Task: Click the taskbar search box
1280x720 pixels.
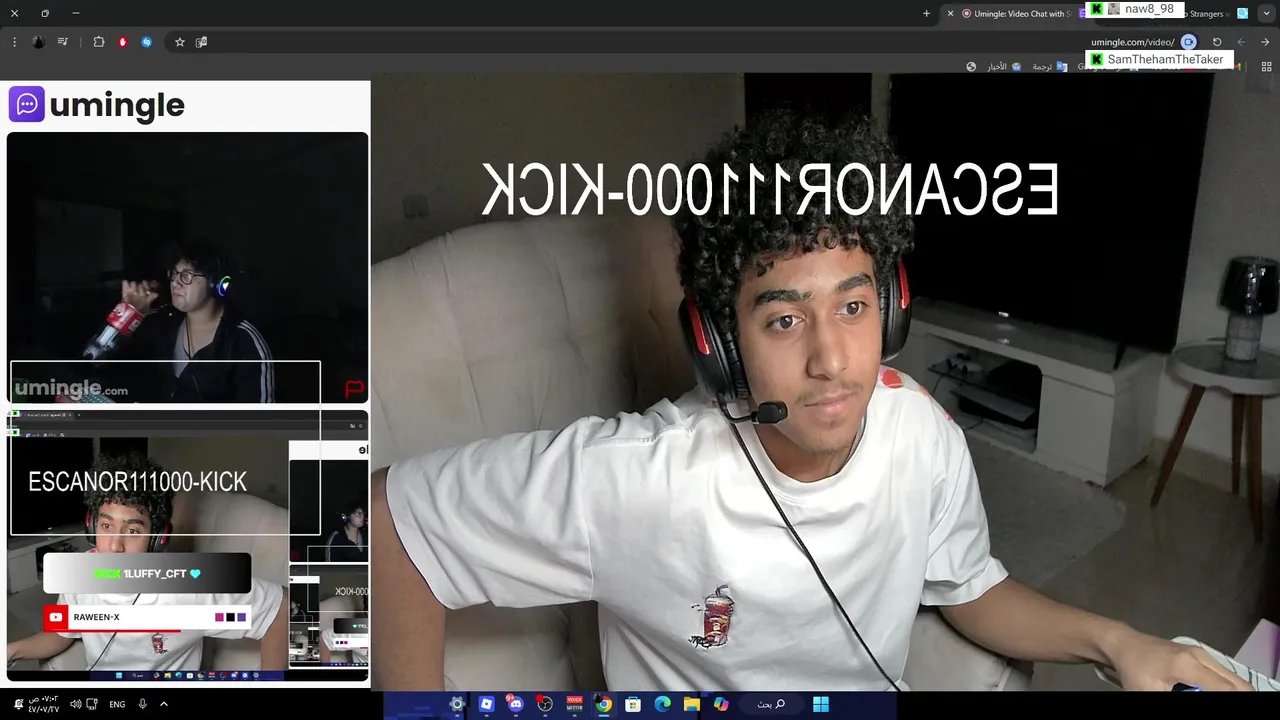Action: pos(770,704)
